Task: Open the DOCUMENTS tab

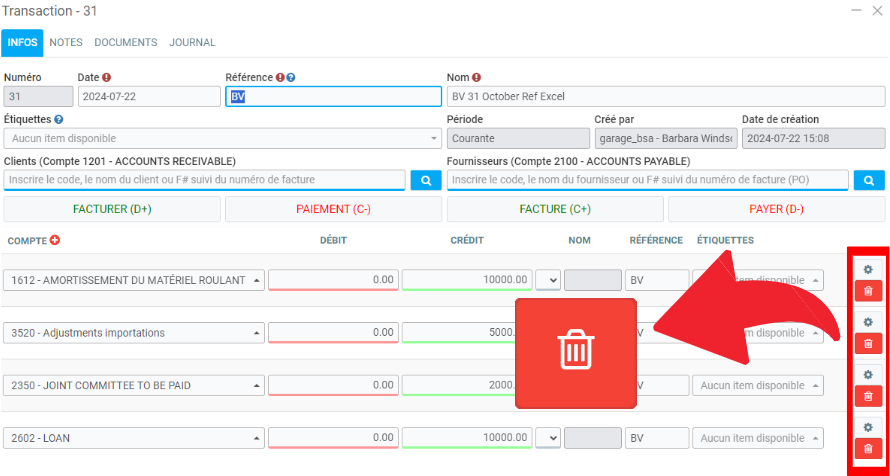Action: (126, 43)
